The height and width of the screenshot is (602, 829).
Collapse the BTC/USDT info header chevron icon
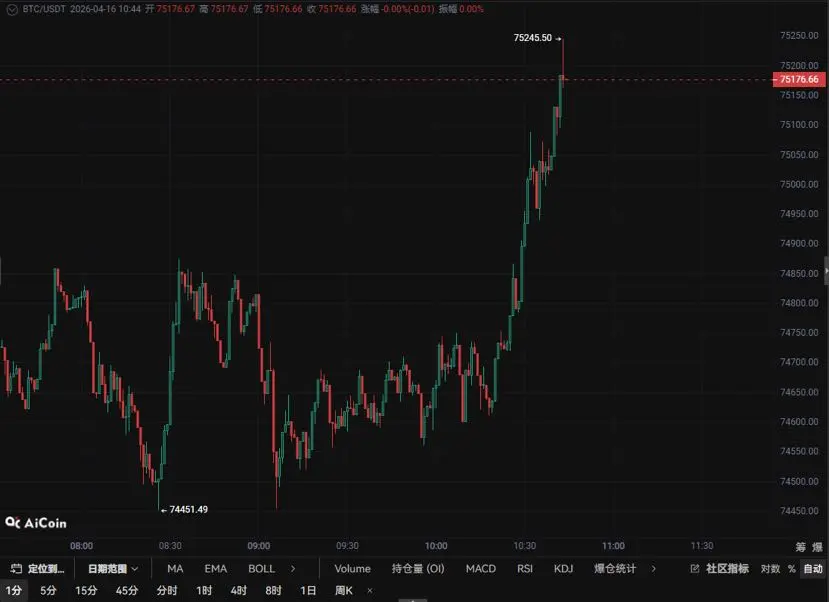12,10
